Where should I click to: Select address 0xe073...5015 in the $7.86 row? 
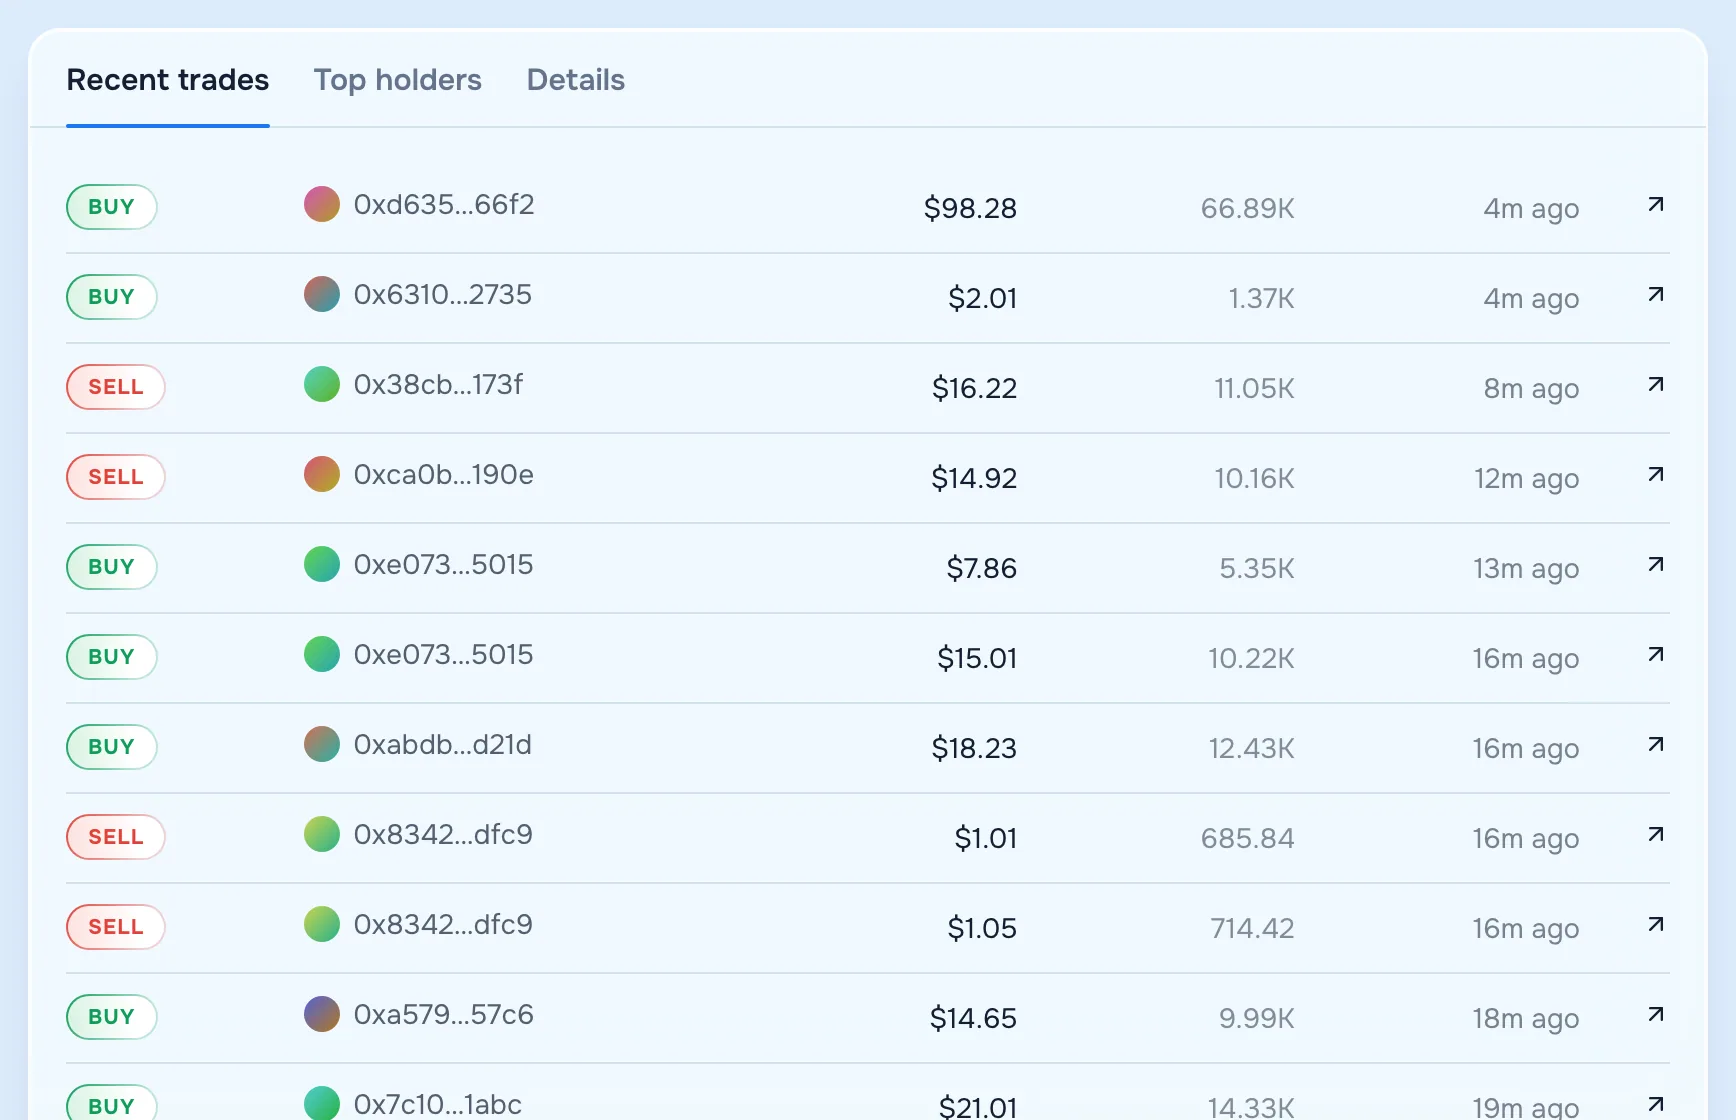[x=444, y=565]
